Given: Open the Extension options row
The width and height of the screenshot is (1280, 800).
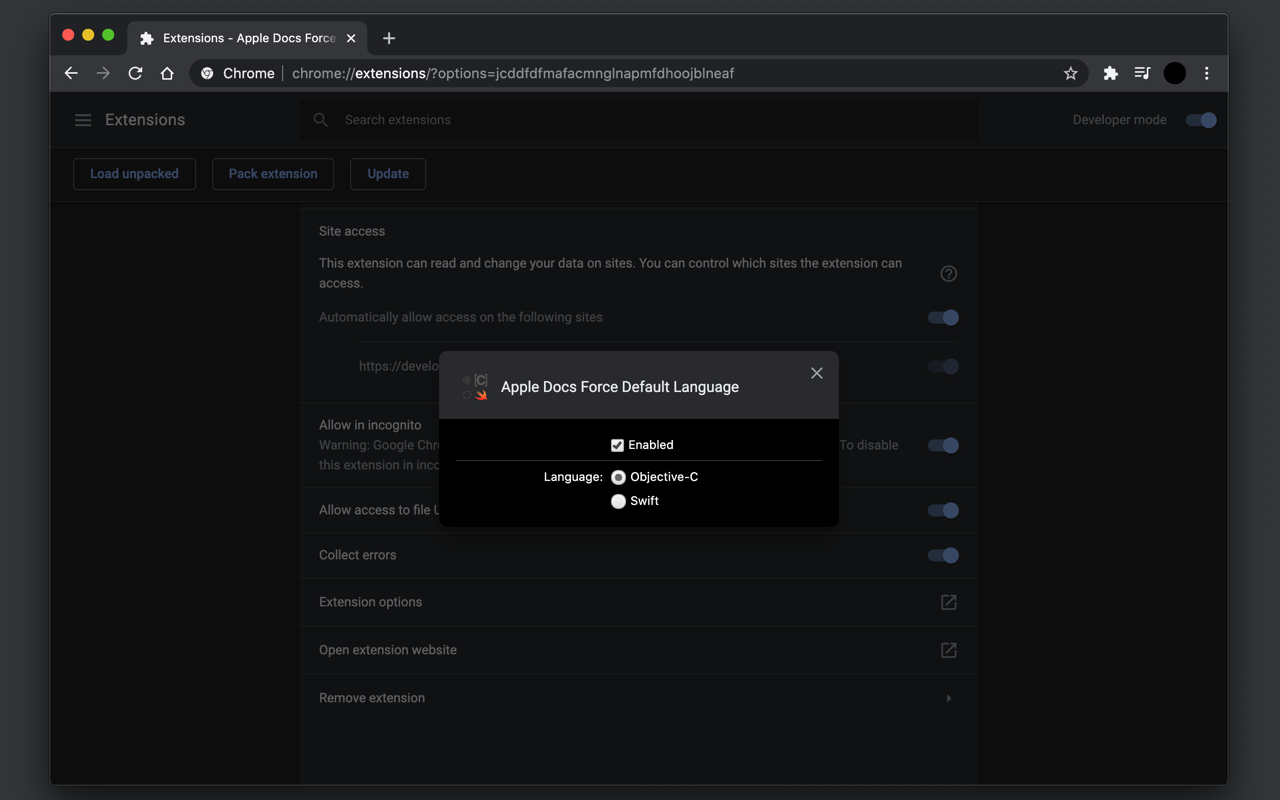Looking at the screenshot, I should click(x=639, y=602).
